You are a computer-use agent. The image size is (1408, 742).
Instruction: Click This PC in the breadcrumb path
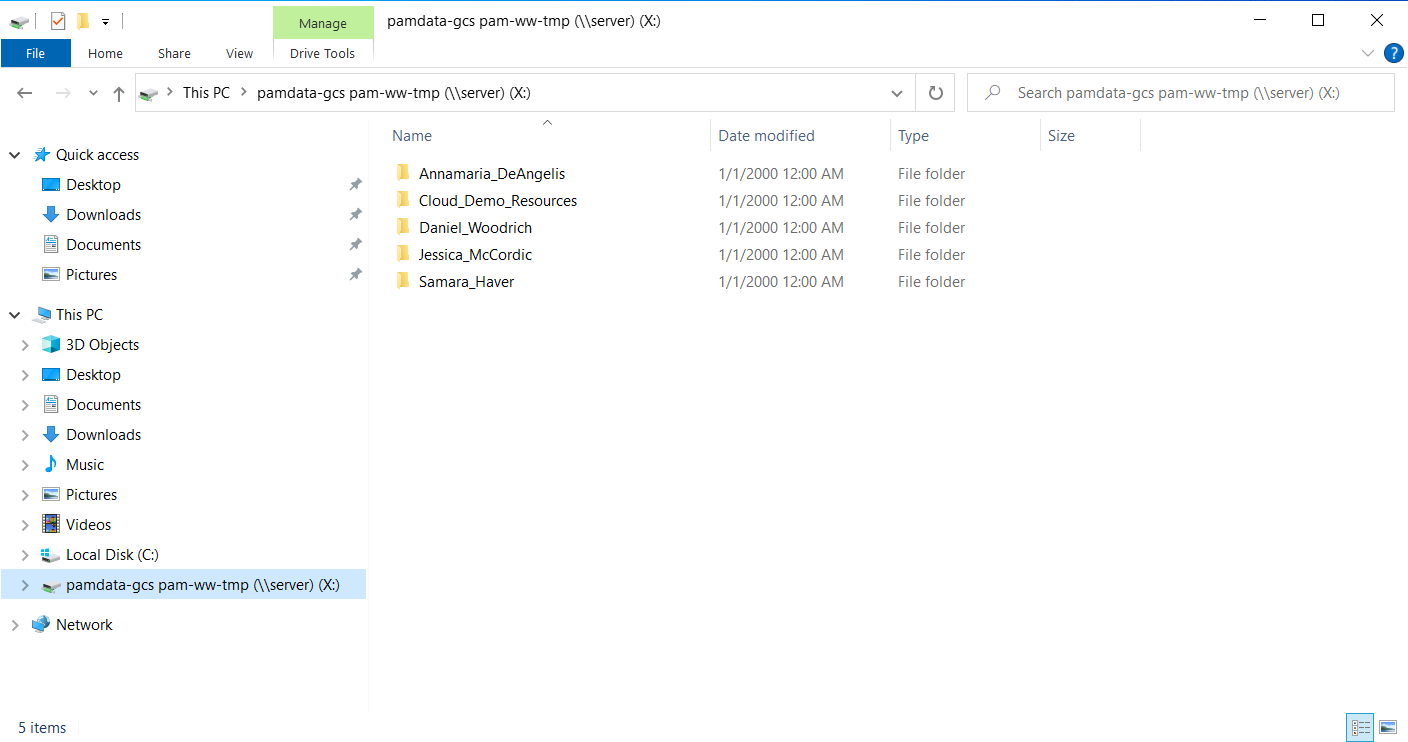pos(206,93)
